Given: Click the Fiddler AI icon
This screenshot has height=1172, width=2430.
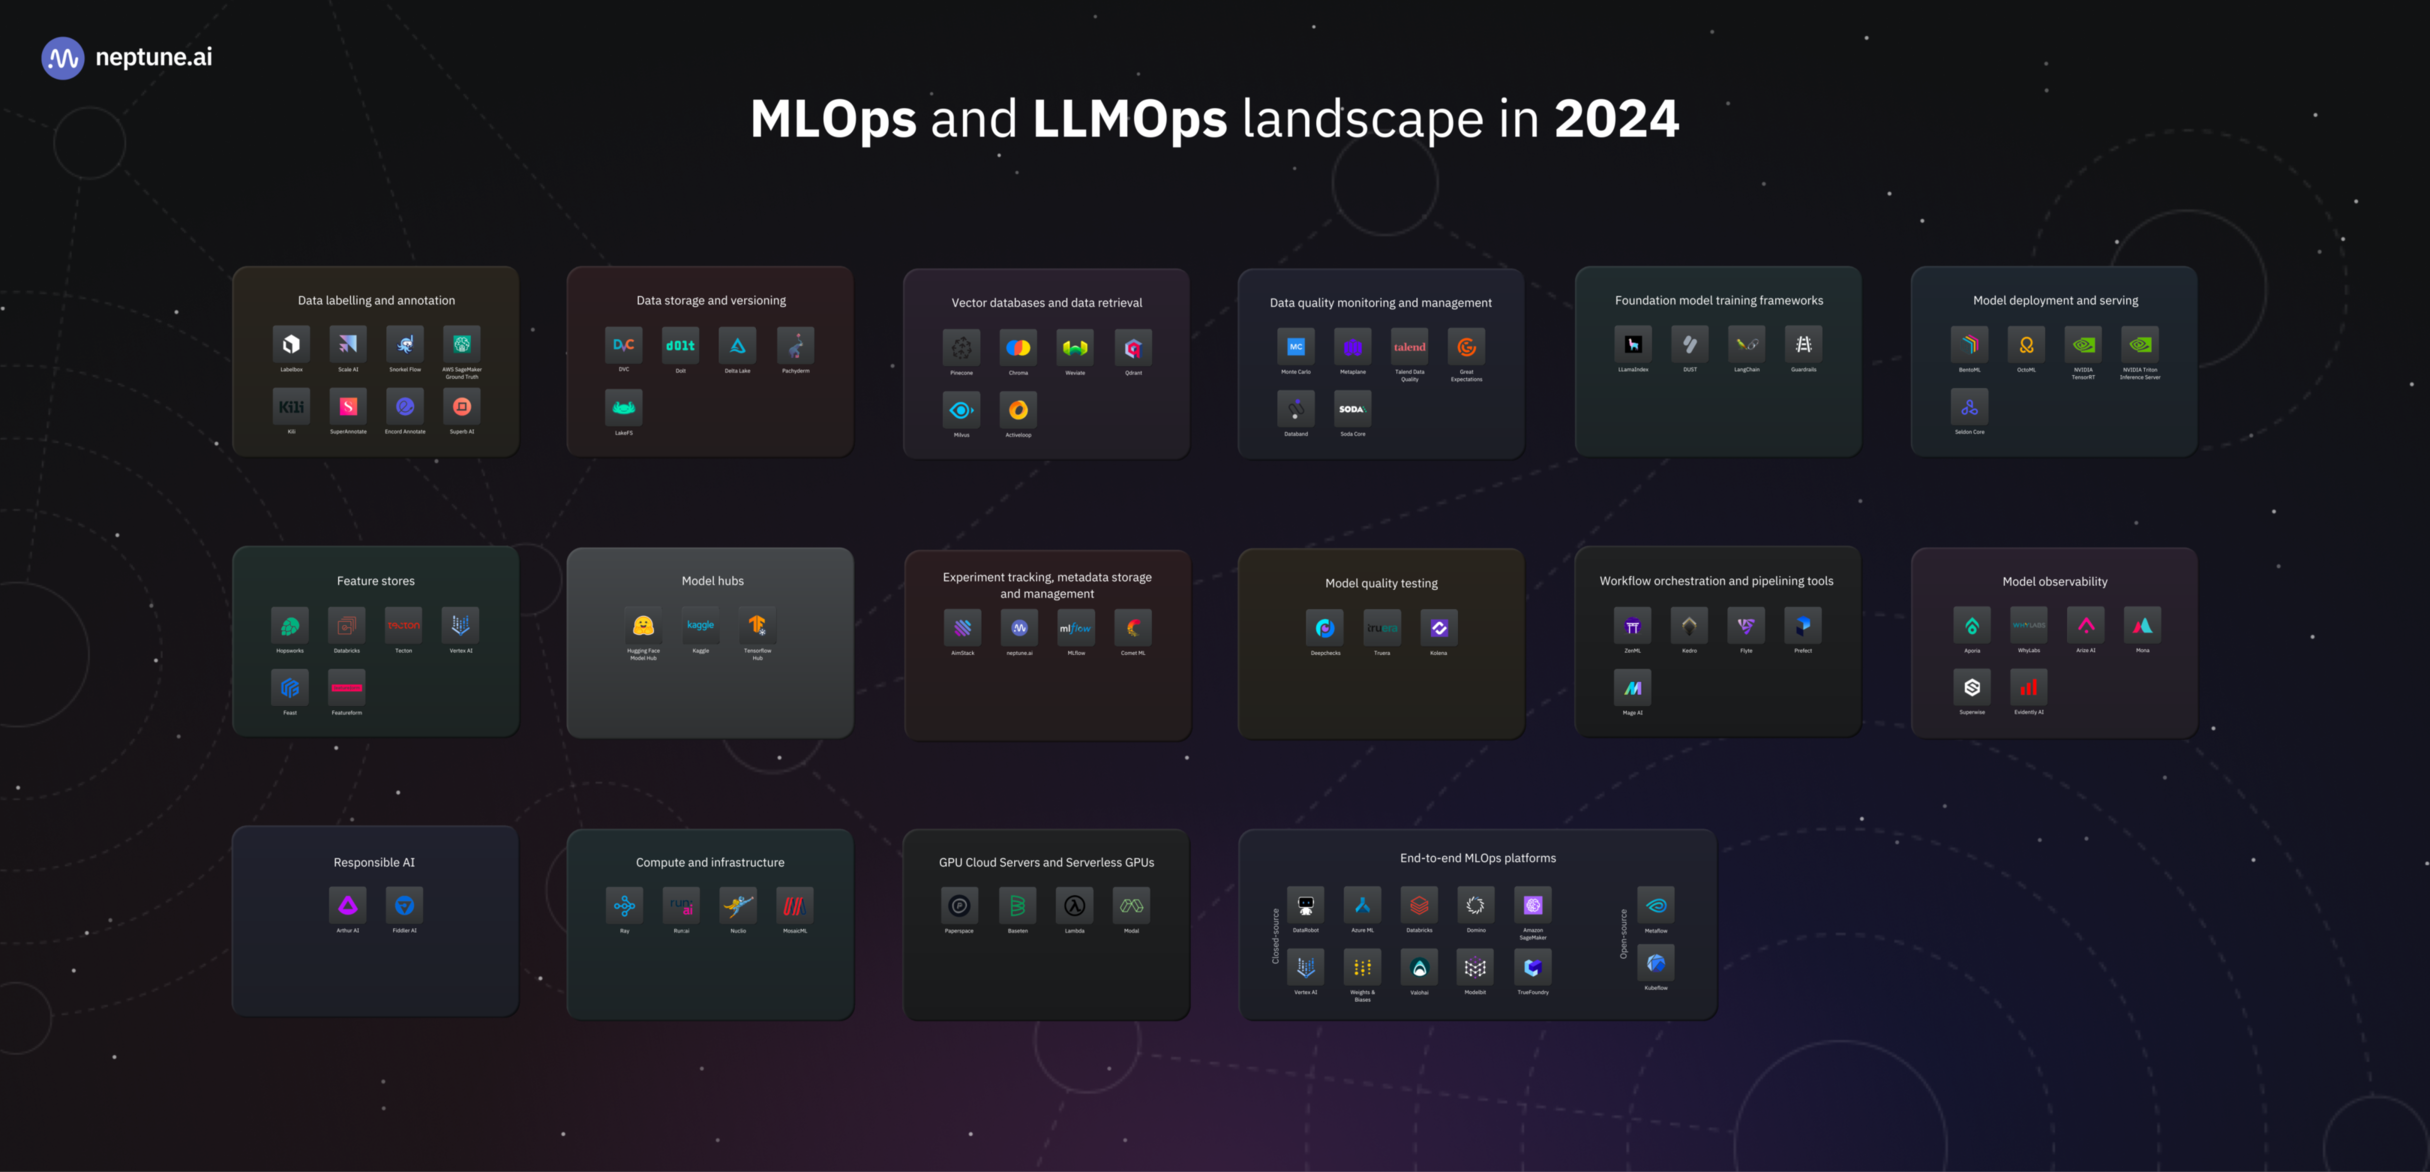Looking at the screenshot, I should (405, 906).
